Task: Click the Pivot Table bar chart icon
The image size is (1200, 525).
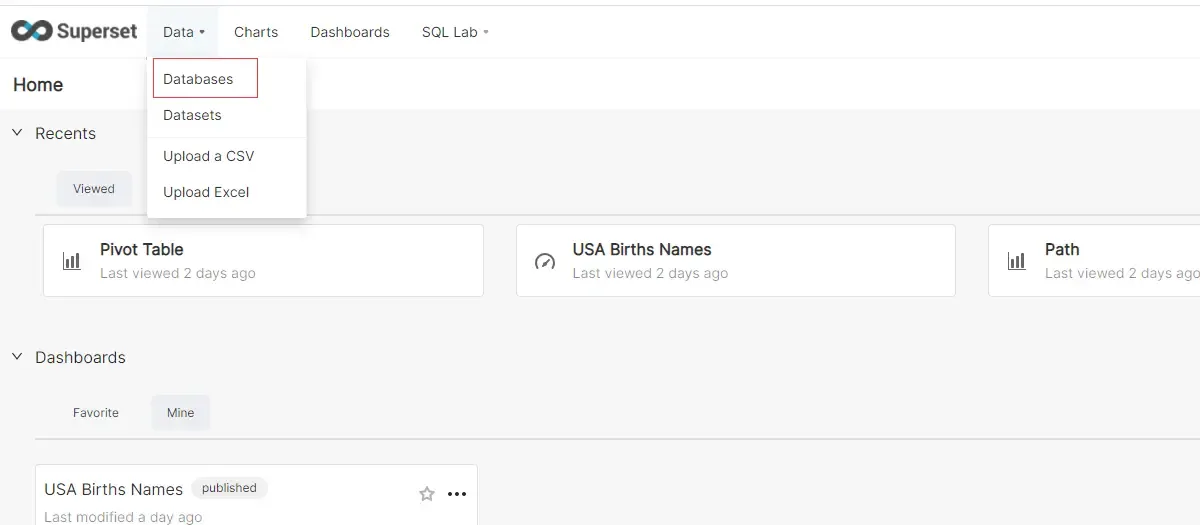Action: pos(72,261)
